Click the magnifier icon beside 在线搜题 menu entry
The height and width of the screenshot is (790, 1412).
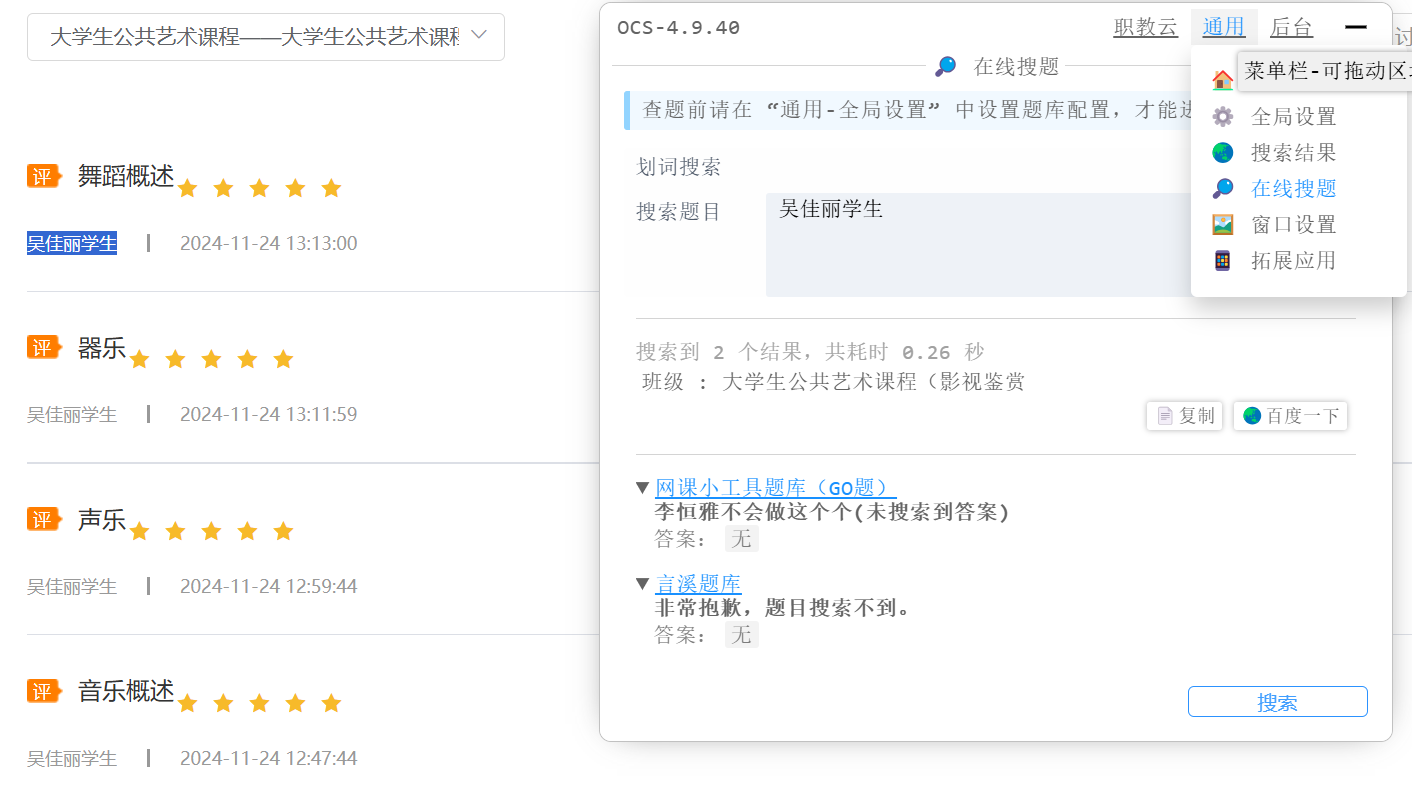1222,189
